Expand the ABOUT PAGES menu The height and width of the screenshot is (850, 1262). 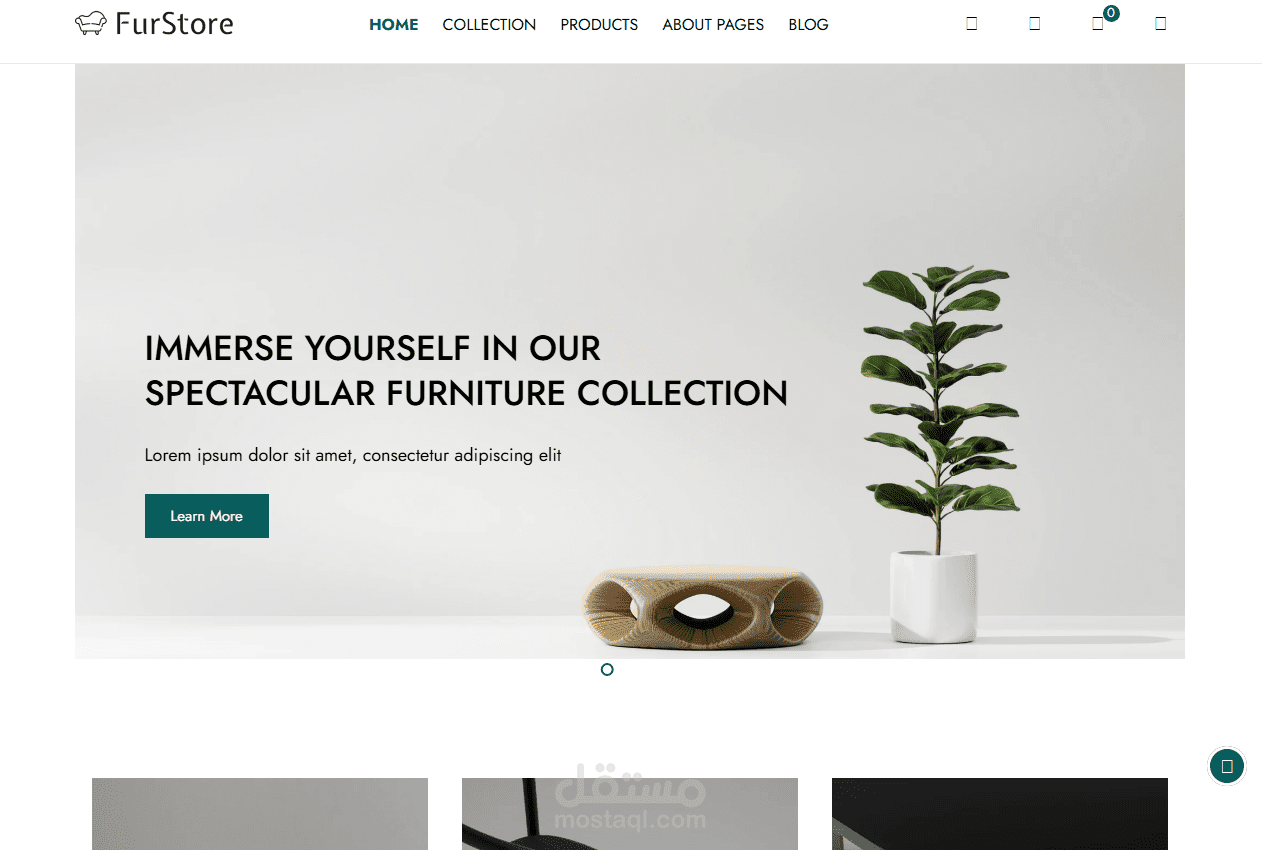[x=713, y=25]
